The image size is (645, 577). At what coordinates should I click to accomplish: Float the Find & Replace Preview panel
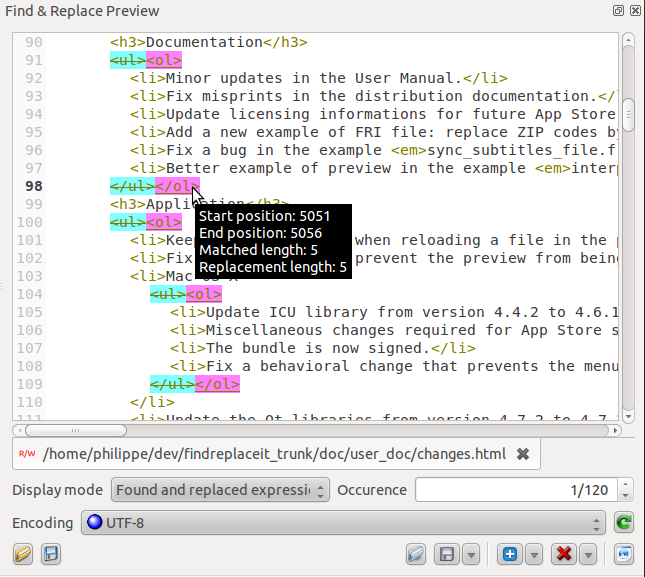(618, 11)
